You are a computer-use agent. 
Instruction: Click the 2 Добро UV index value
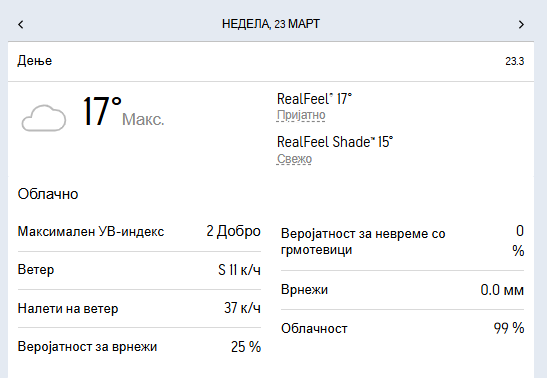point(233,232)
